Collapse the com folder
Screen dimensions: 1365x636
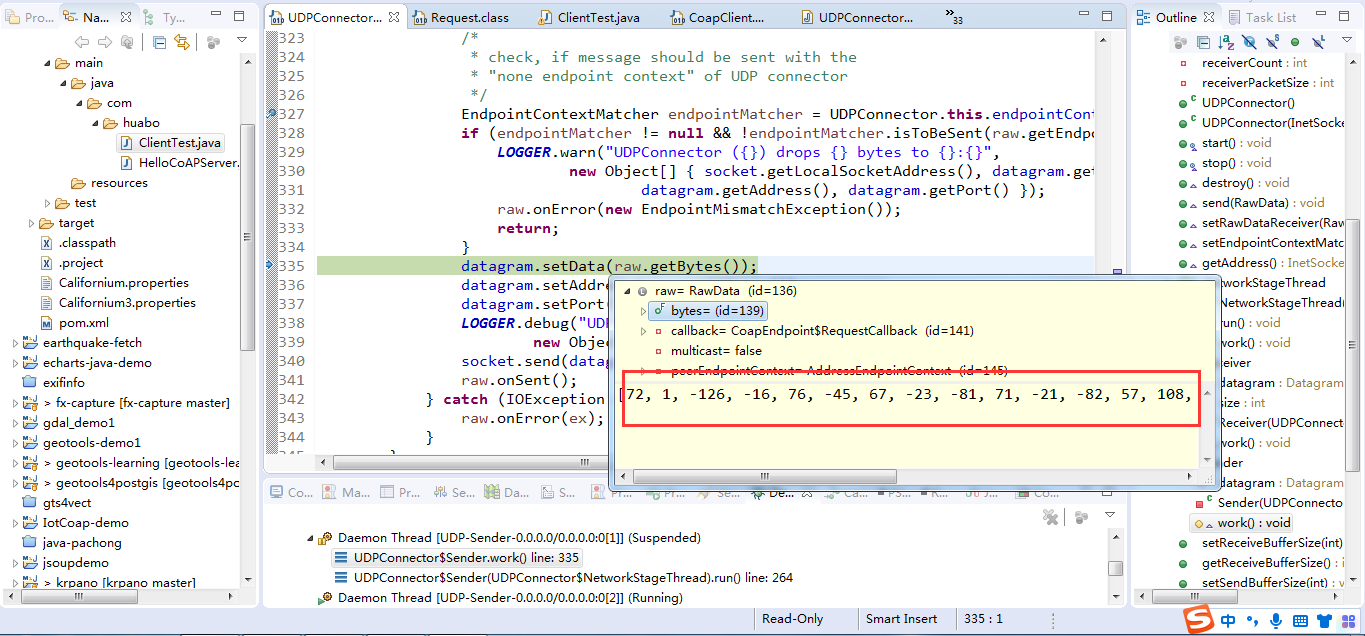click(x=79, y=103)
